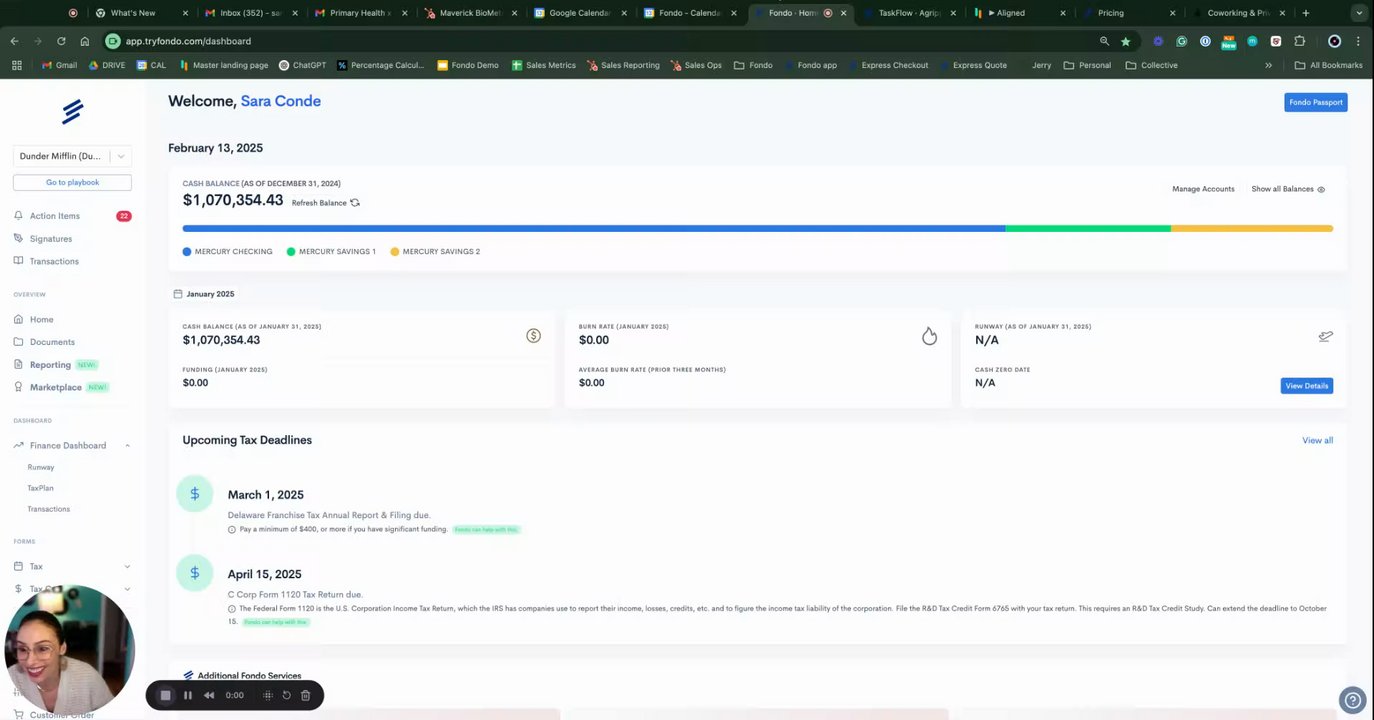Click Refresh Balance icon
Viewport: 1374px width, 720px height.
(355, 203)
